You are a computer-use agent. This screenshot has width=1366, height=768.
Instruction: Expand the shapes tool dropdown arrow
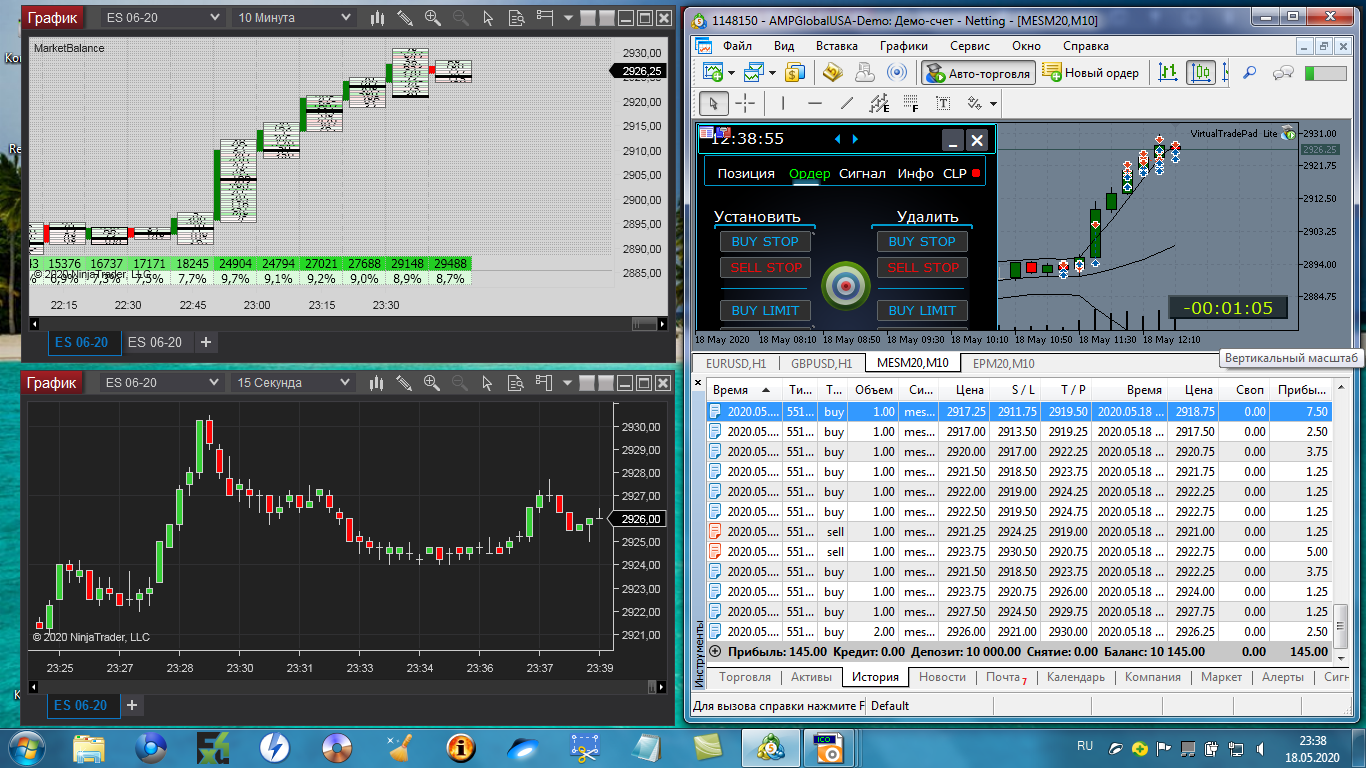click(993, 103)
